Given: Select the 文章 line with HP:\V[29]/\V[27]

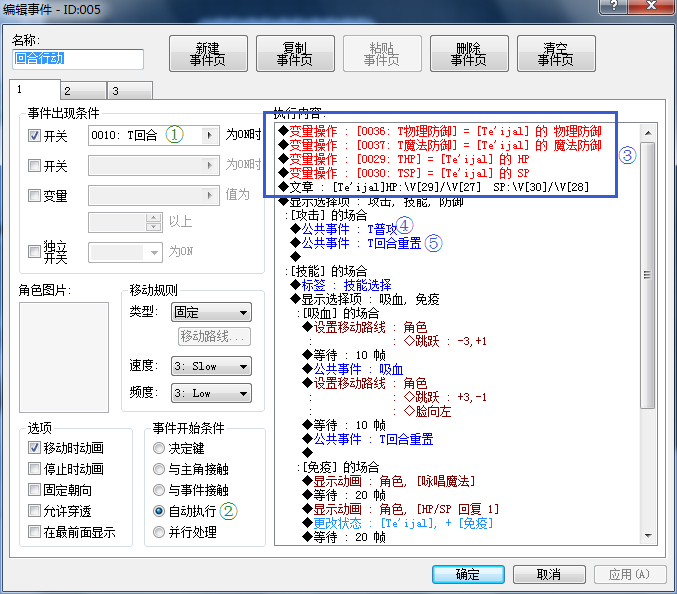Looking at the screenshot, I should tap(433, 187).
